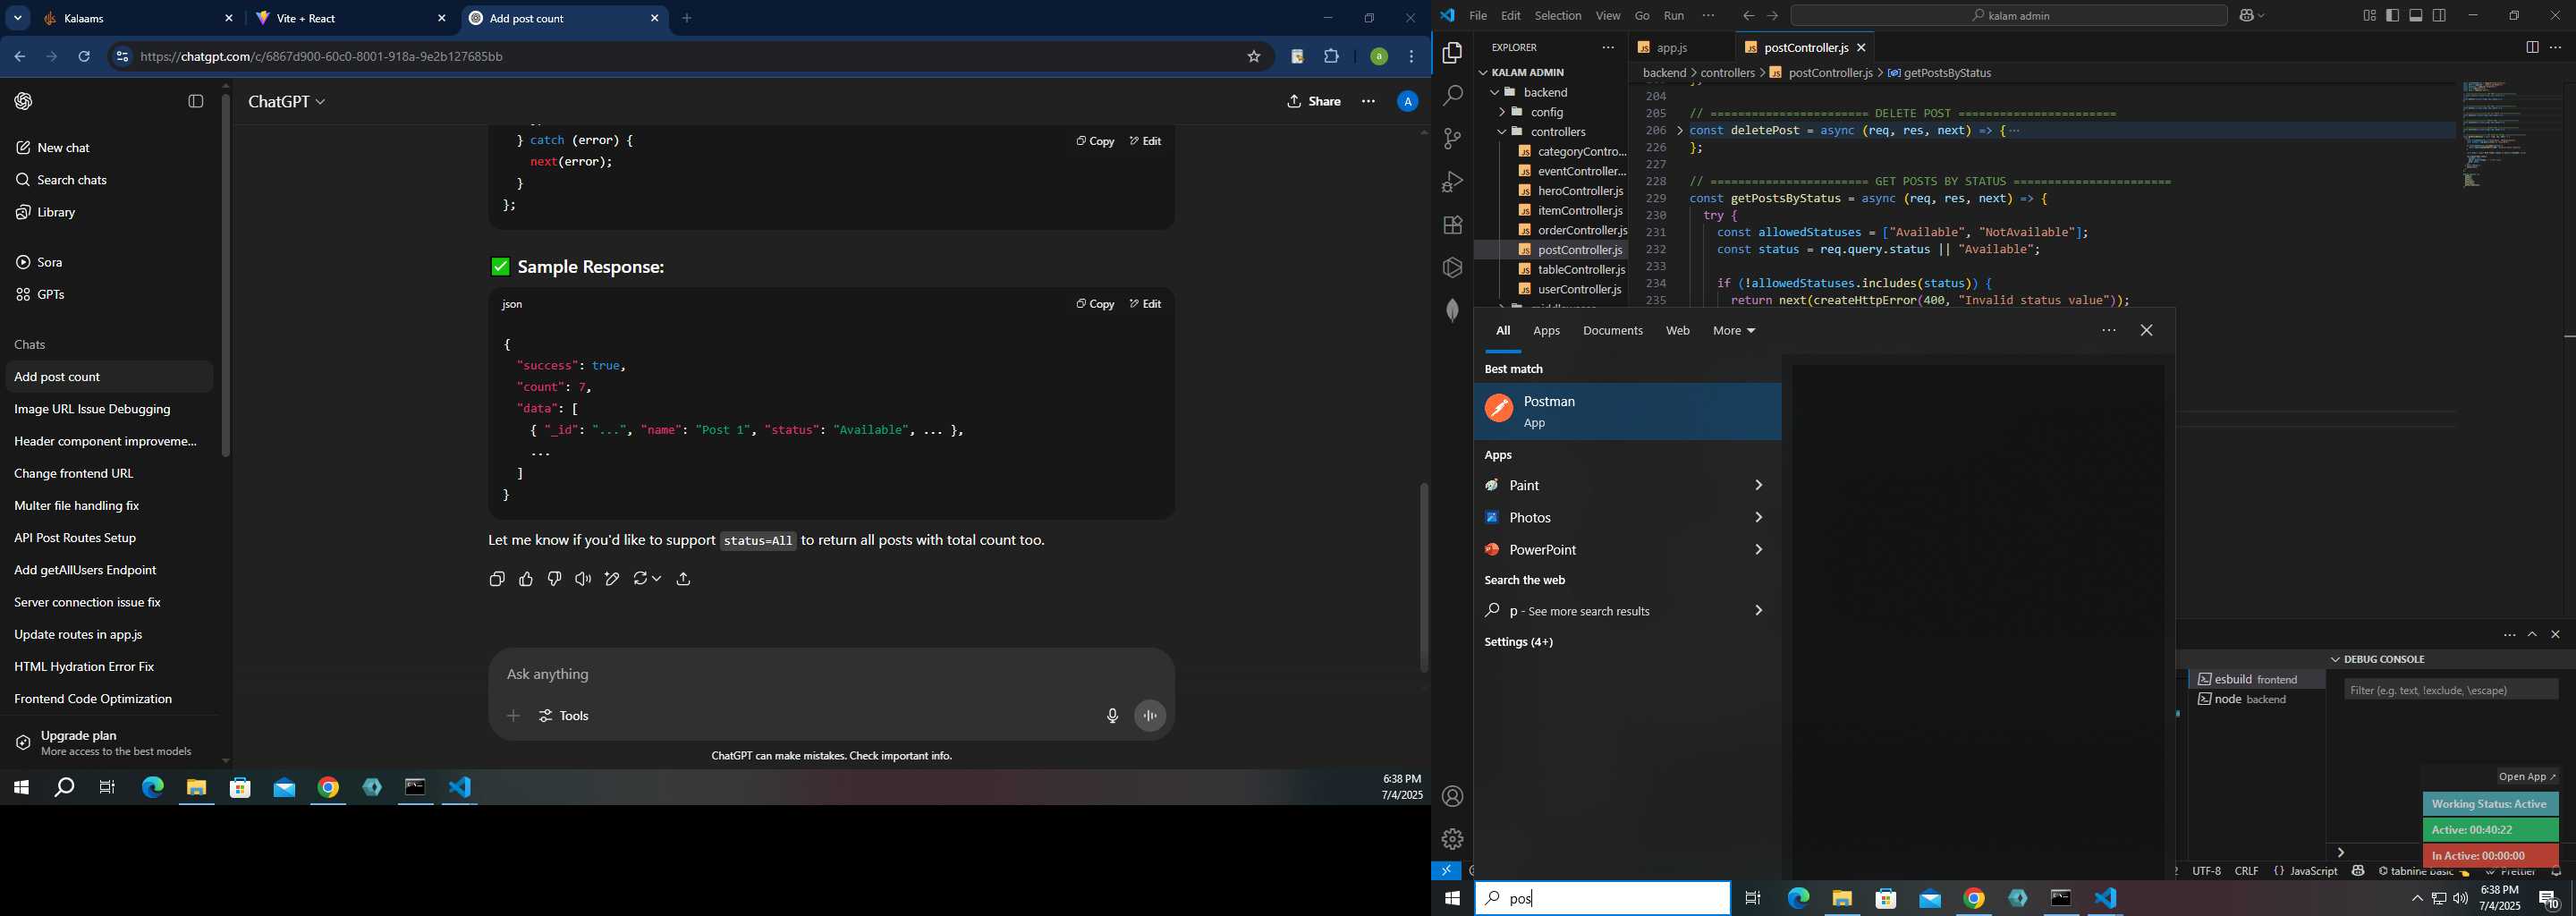Screen dimensions: 2576x916
Task: Give thumbs down to response
Action: 554,579
